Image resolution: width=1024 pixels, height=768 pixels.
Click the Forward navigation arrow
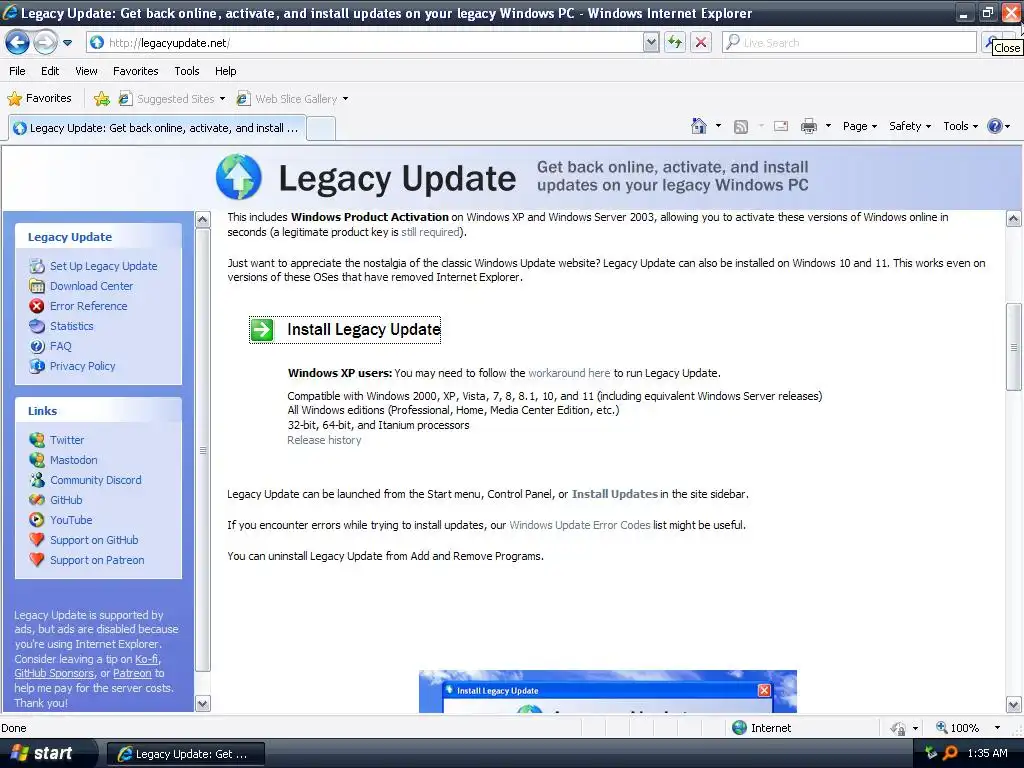tap(44, 43)
